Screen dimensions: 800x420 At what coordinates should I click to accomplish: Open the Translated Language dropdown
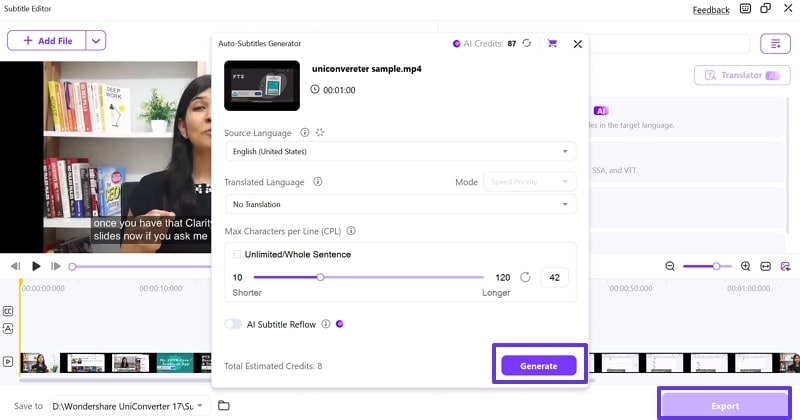click(x=401, y=204)
